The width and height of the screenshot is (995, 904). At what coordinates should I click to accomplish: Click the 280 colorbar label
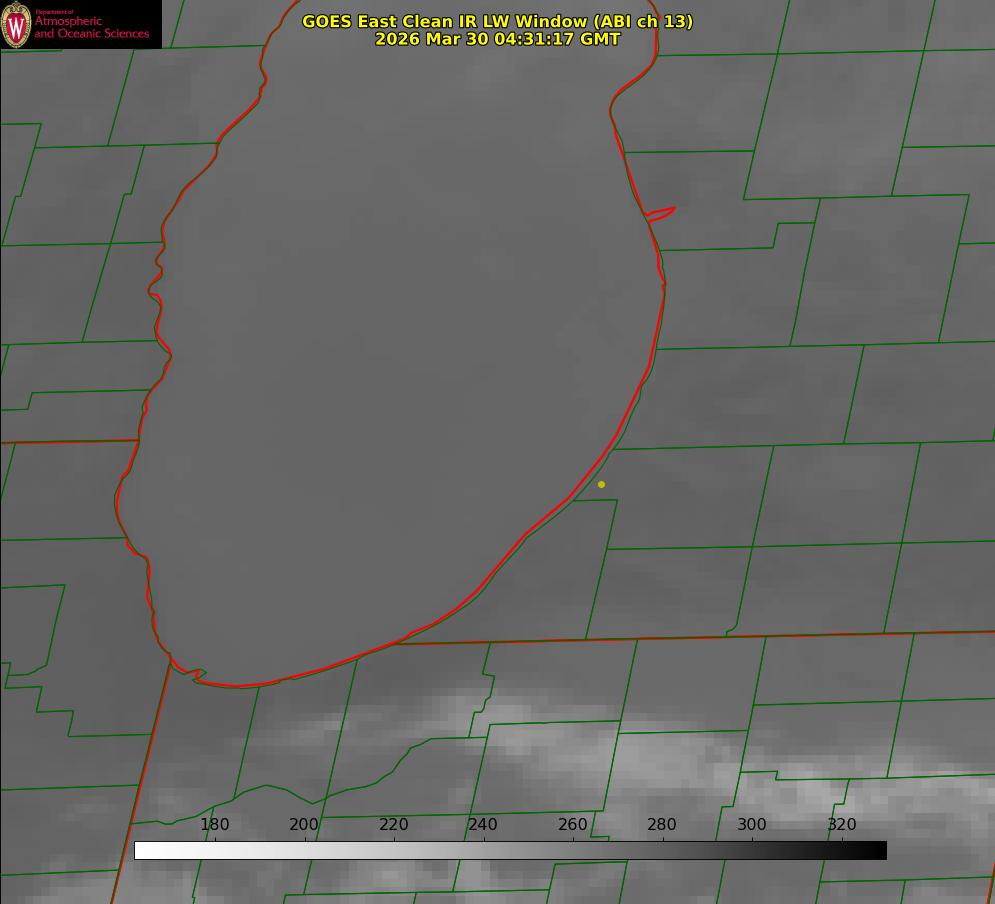point(662,824)
